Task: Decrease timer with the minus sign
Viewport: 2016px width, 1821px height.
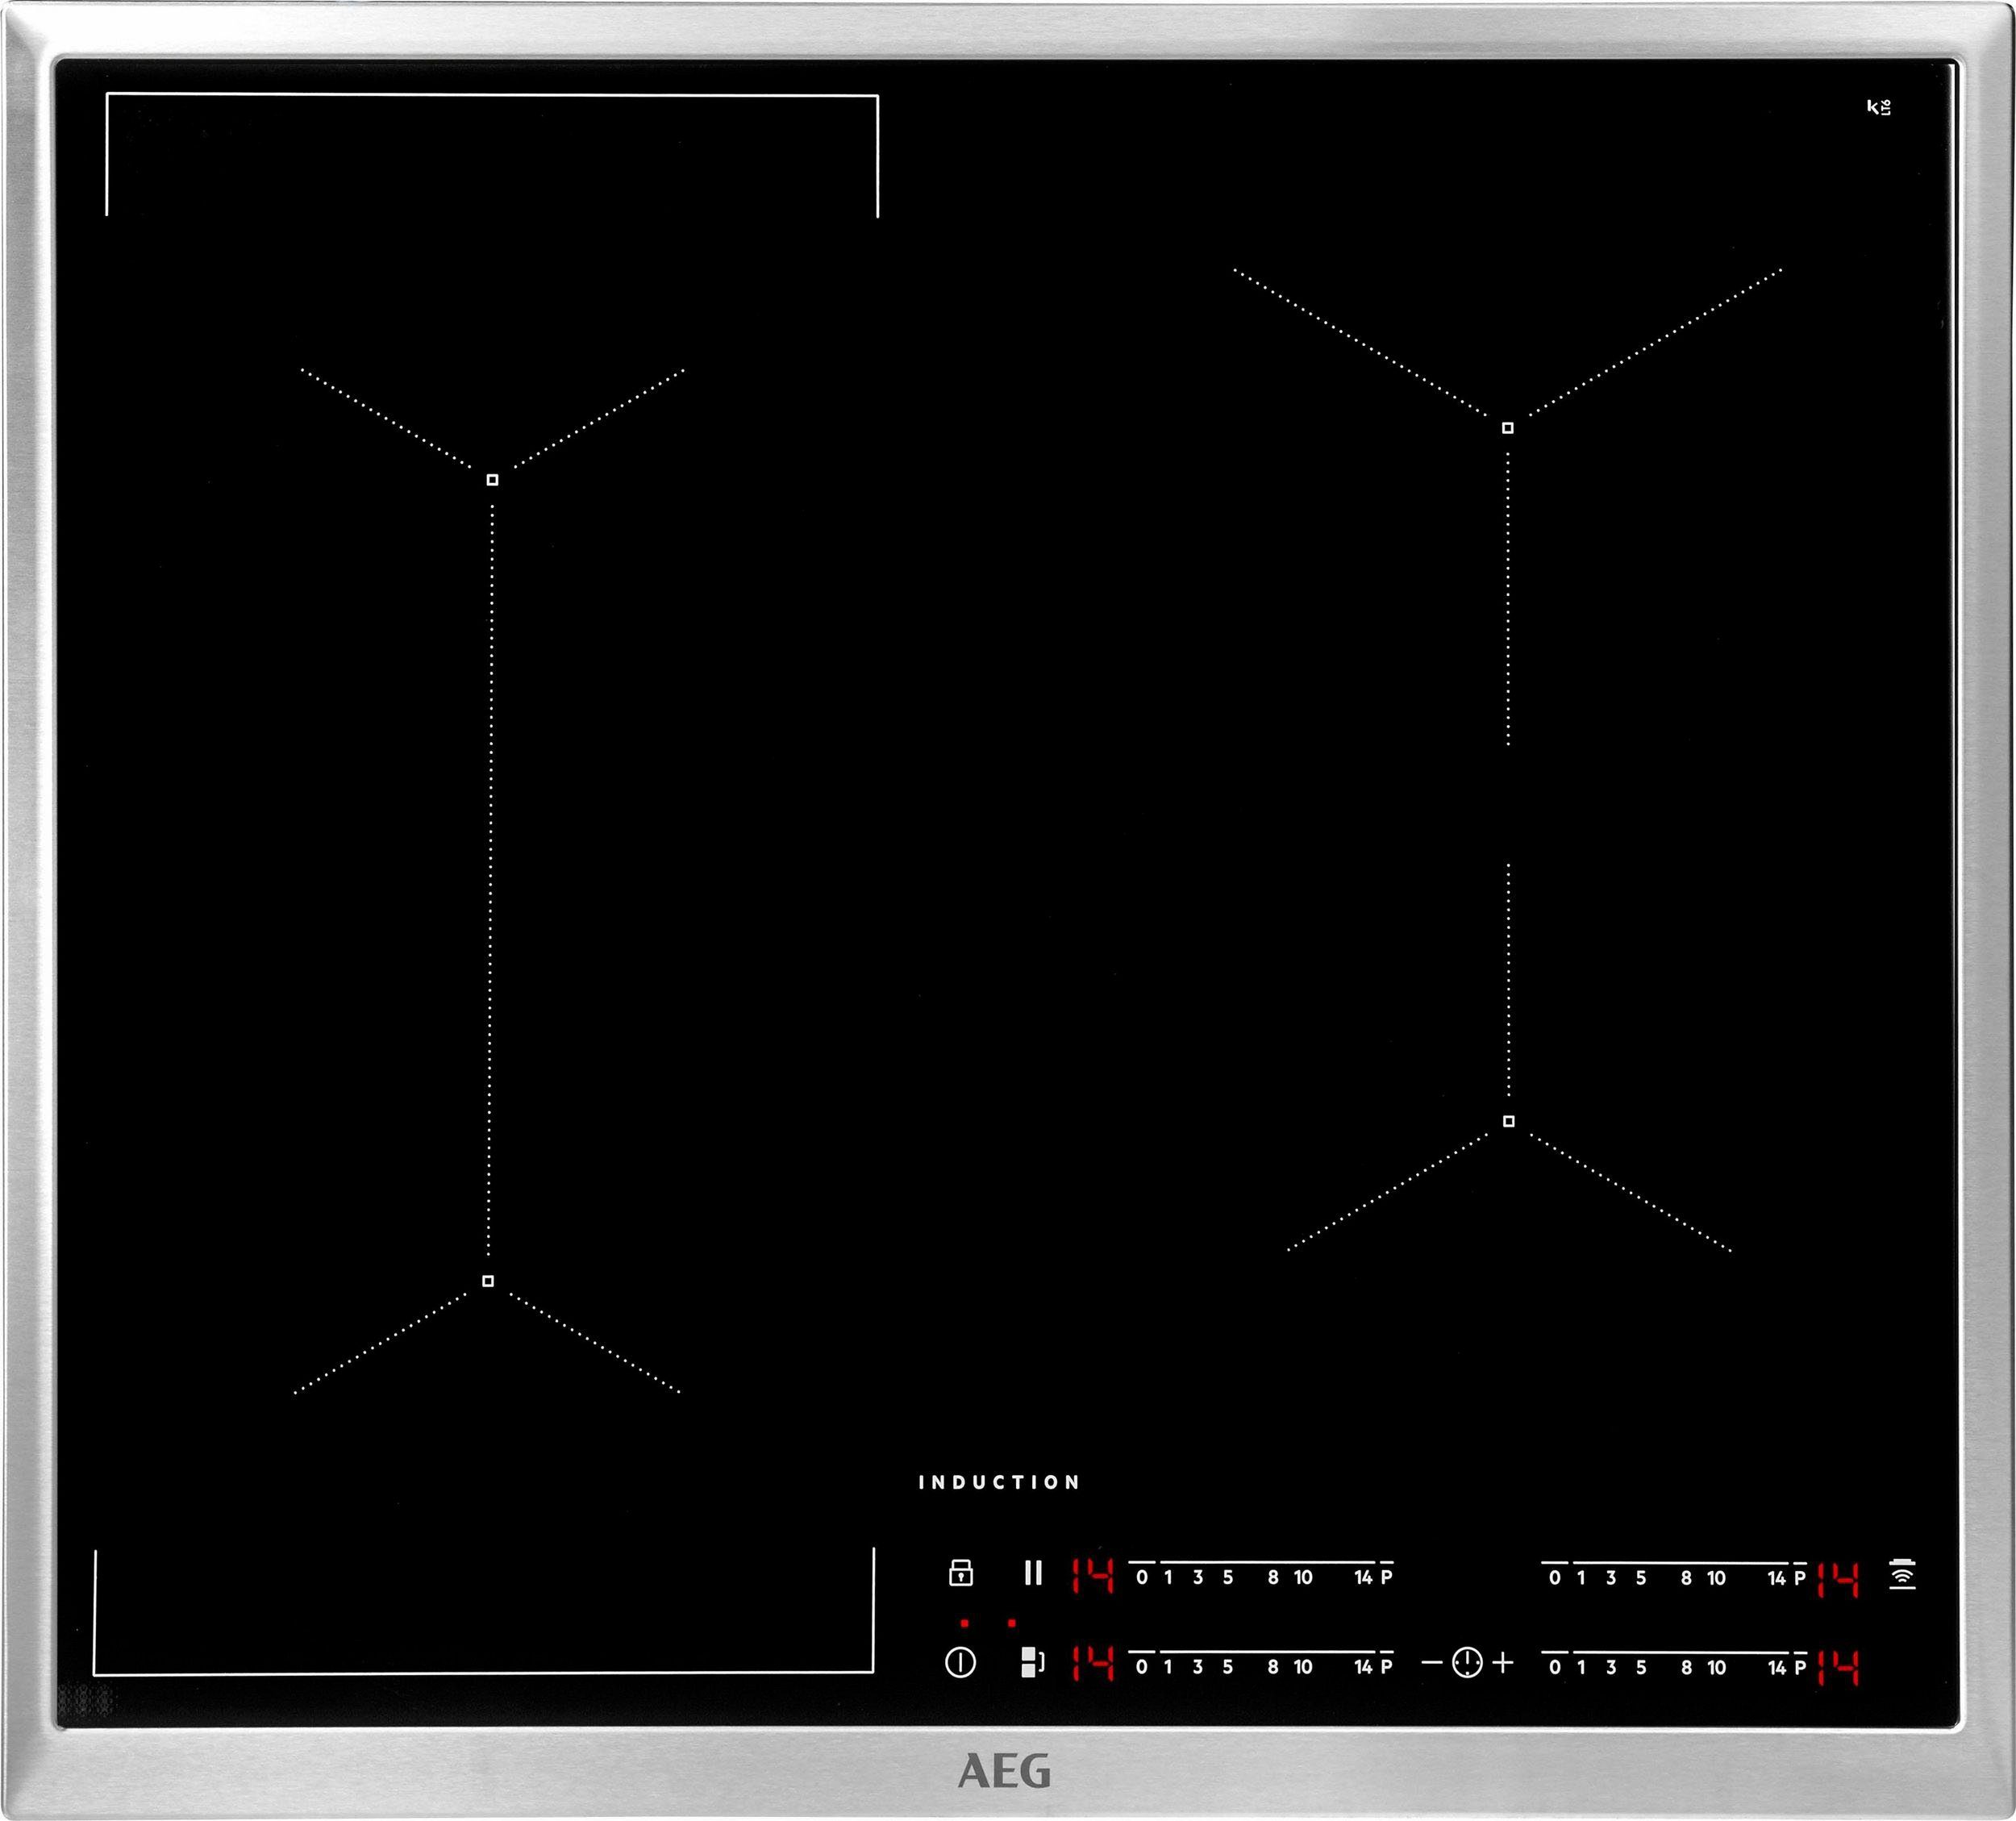Action: 1432,1663
